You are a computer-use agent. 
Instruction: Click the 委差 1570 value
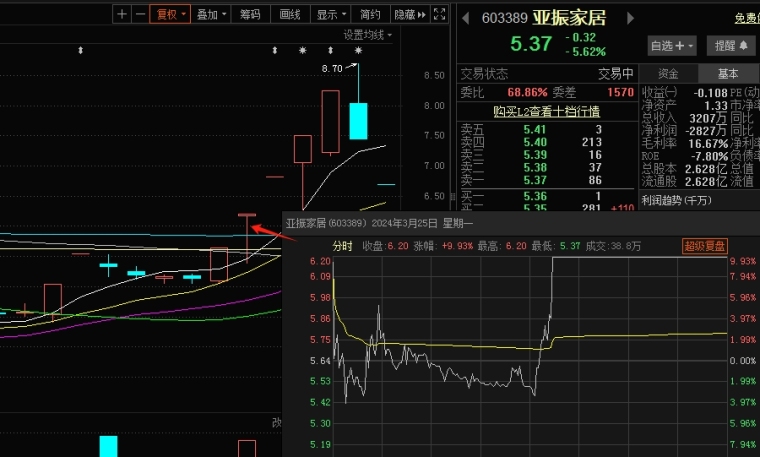(x=620, y=92)
